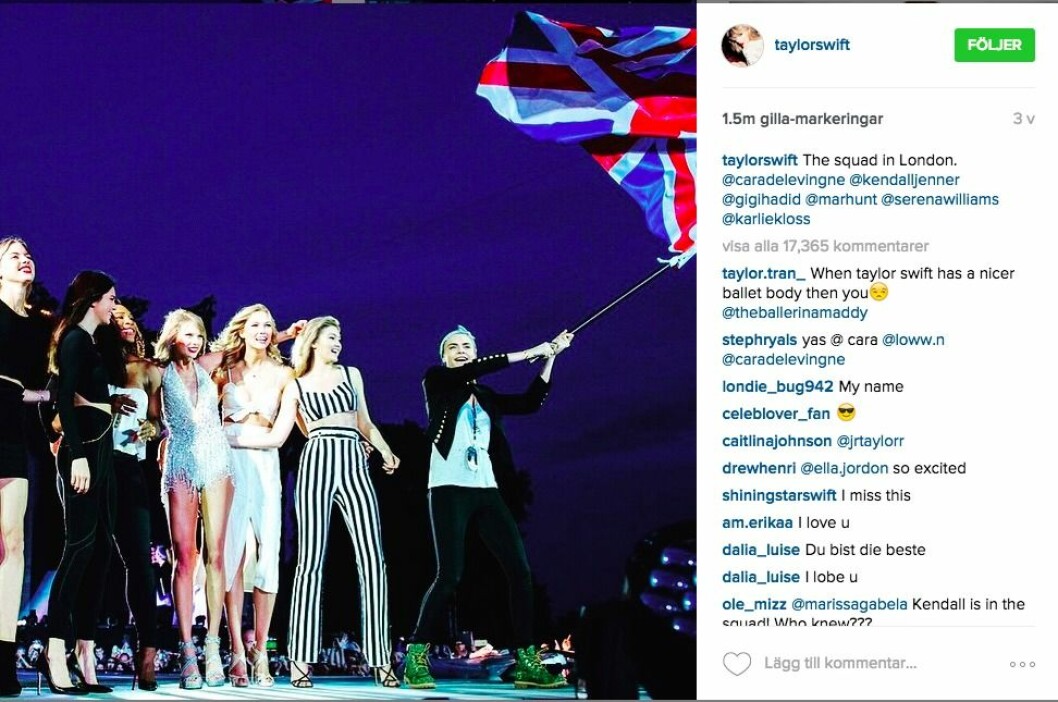
Task: Click the 3 v post timestamp
Action: coord(1023,119)
